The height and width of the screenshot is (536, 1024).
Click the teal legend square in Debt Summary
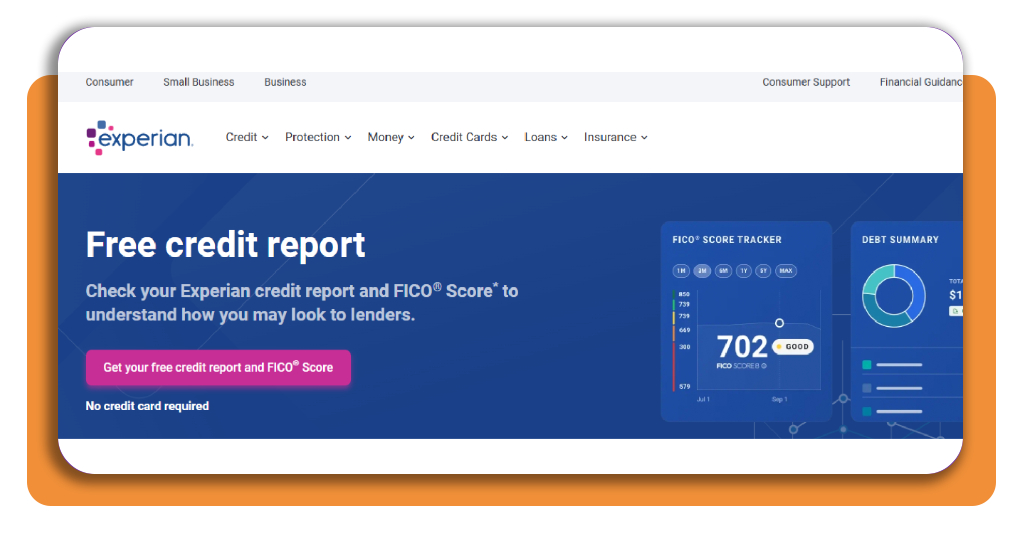pyautogui.click(x=867, y=365)
